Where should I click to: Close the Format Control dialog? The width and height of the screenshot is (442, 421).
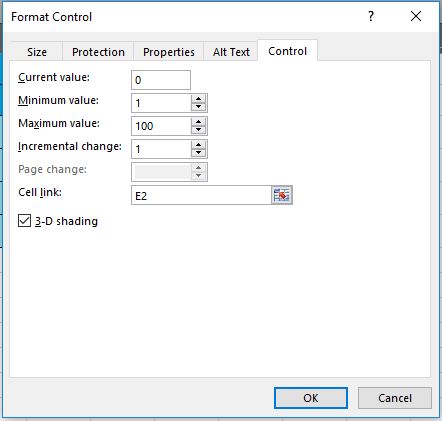pyautogui.click(x=416, y=16)
